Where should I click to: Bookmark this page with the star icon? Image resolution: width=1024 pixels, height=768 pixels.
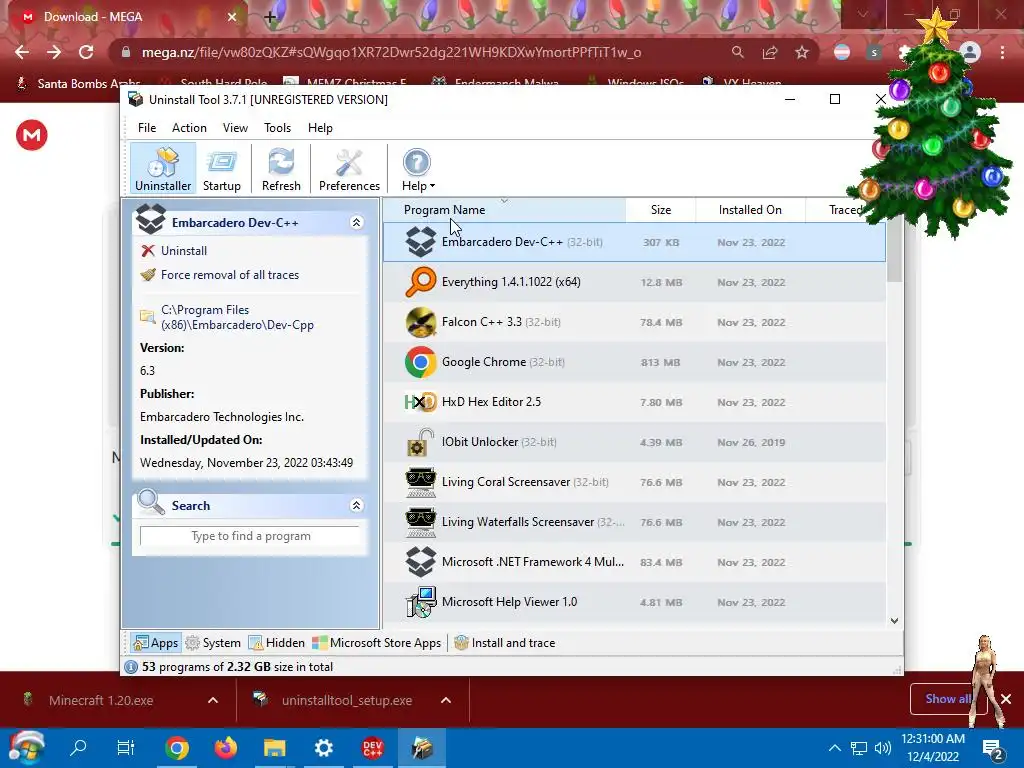[x=802, y=52]
